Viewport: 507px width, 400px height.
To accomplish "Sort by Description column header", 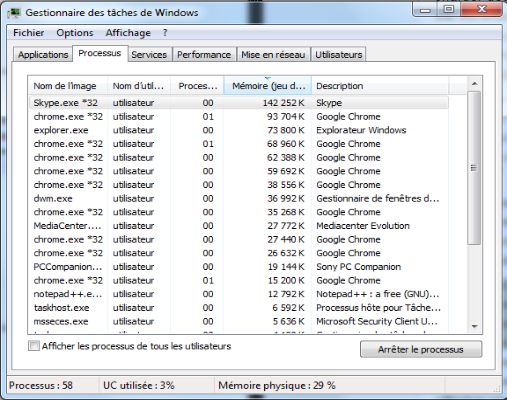I will [x=380, y=86].
